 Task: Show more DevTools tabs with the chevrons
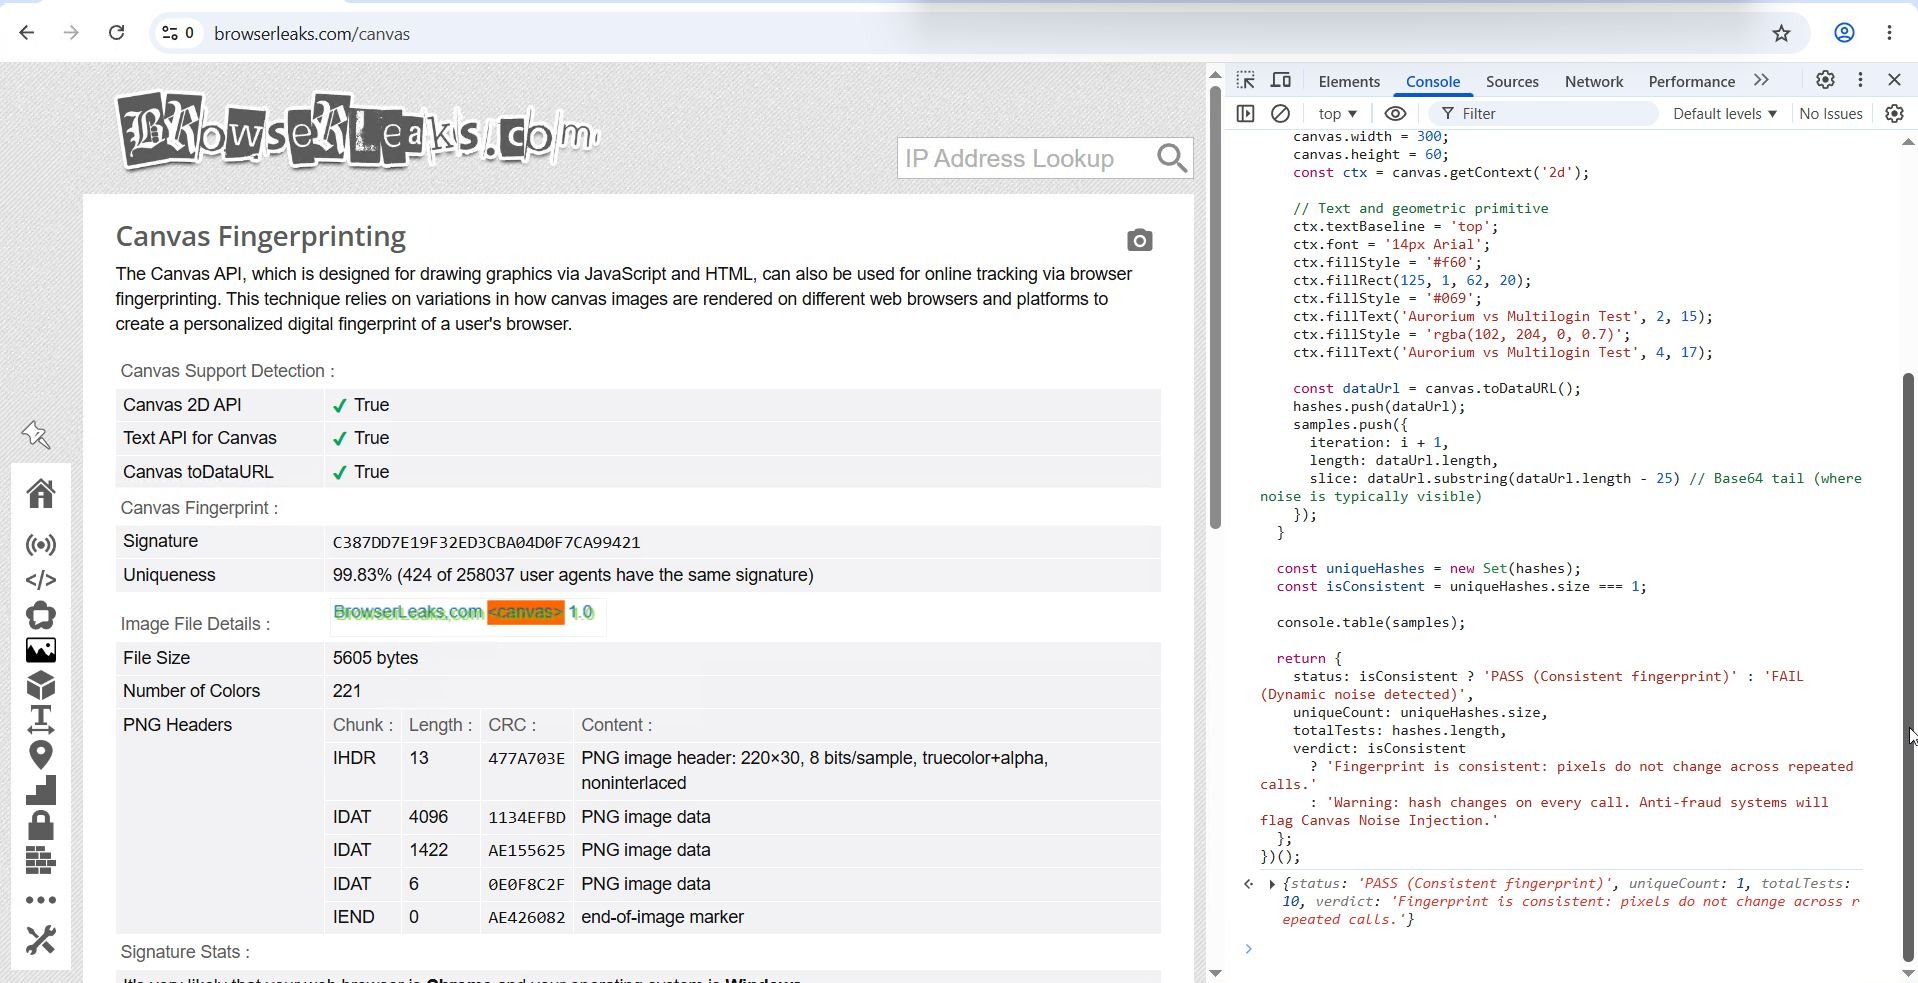[x=1761, y=80]
